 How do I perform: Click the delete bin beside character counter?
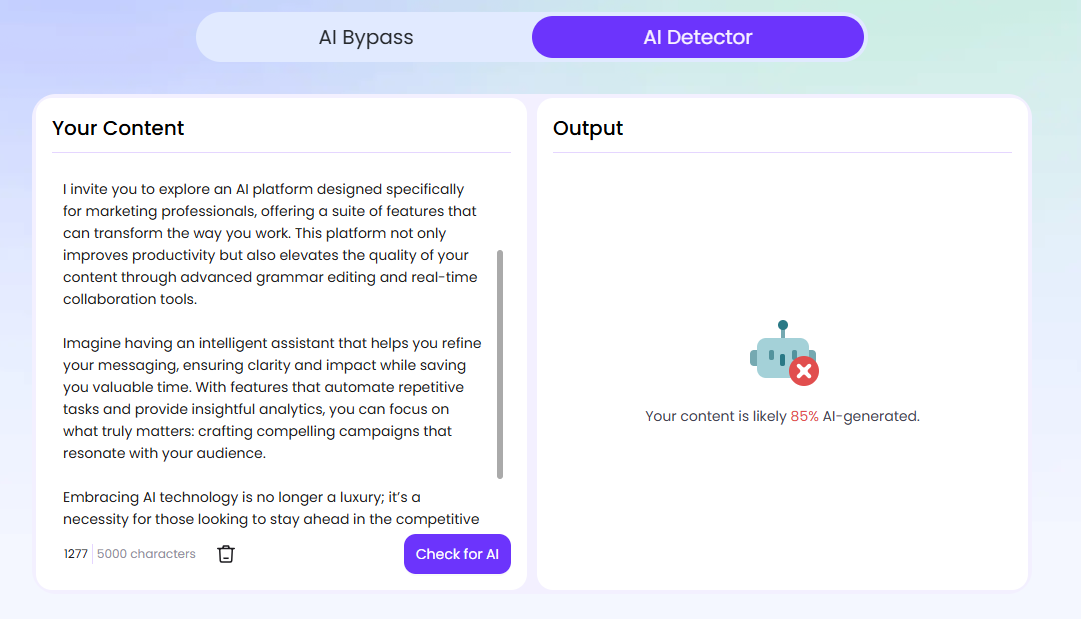click(226, 553)
